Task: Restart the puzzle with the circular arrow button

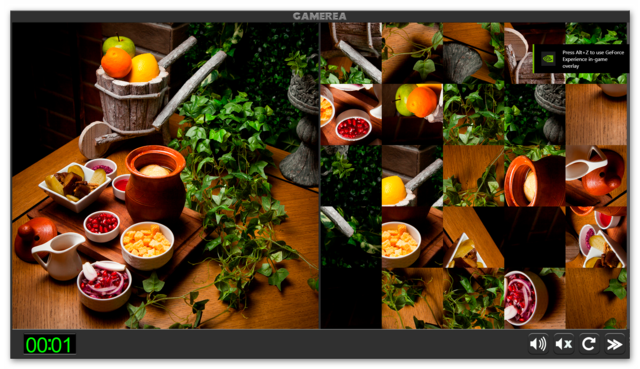Action: pos(589,344)
